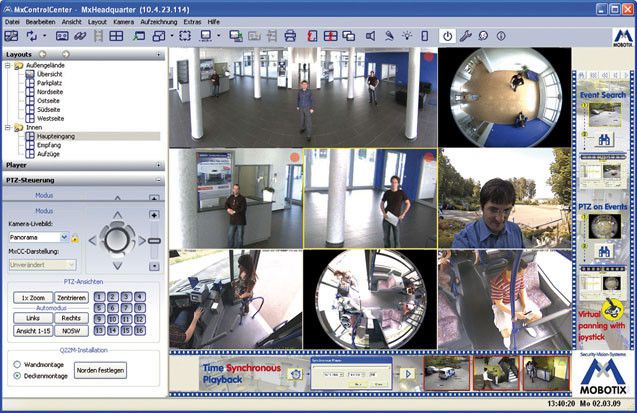Click the PTZ joystick center button
637x413 pixels.
(x=117, y=238)
